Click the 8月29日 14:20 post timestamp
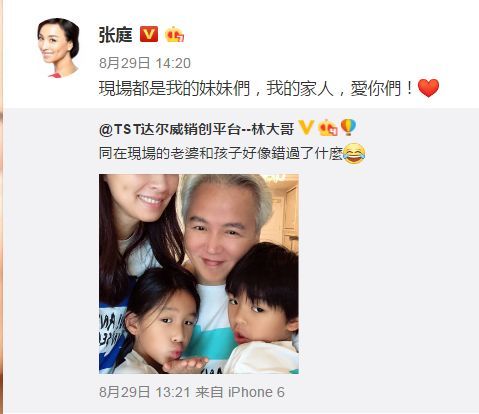This screenshot has width=479, height=414. (145, 63)
